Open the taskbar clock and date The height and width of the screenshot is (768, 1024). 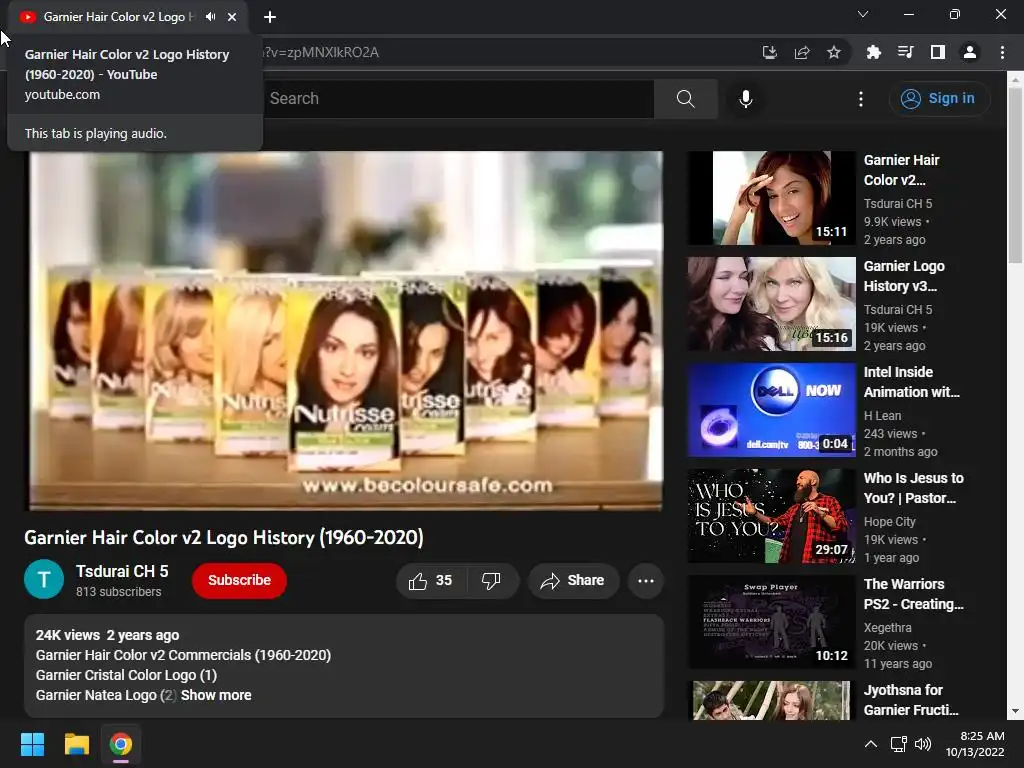(x=975, y=744)
